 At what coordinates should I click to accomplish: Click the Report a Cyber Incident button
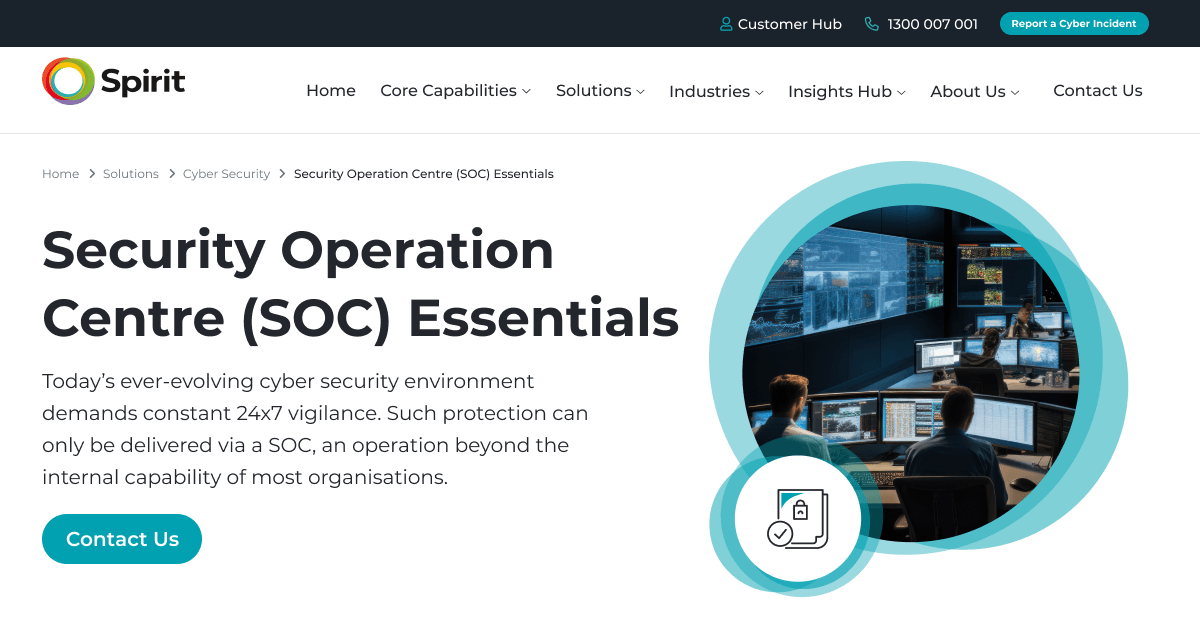pyautogui.click(x=1073, y=23)
